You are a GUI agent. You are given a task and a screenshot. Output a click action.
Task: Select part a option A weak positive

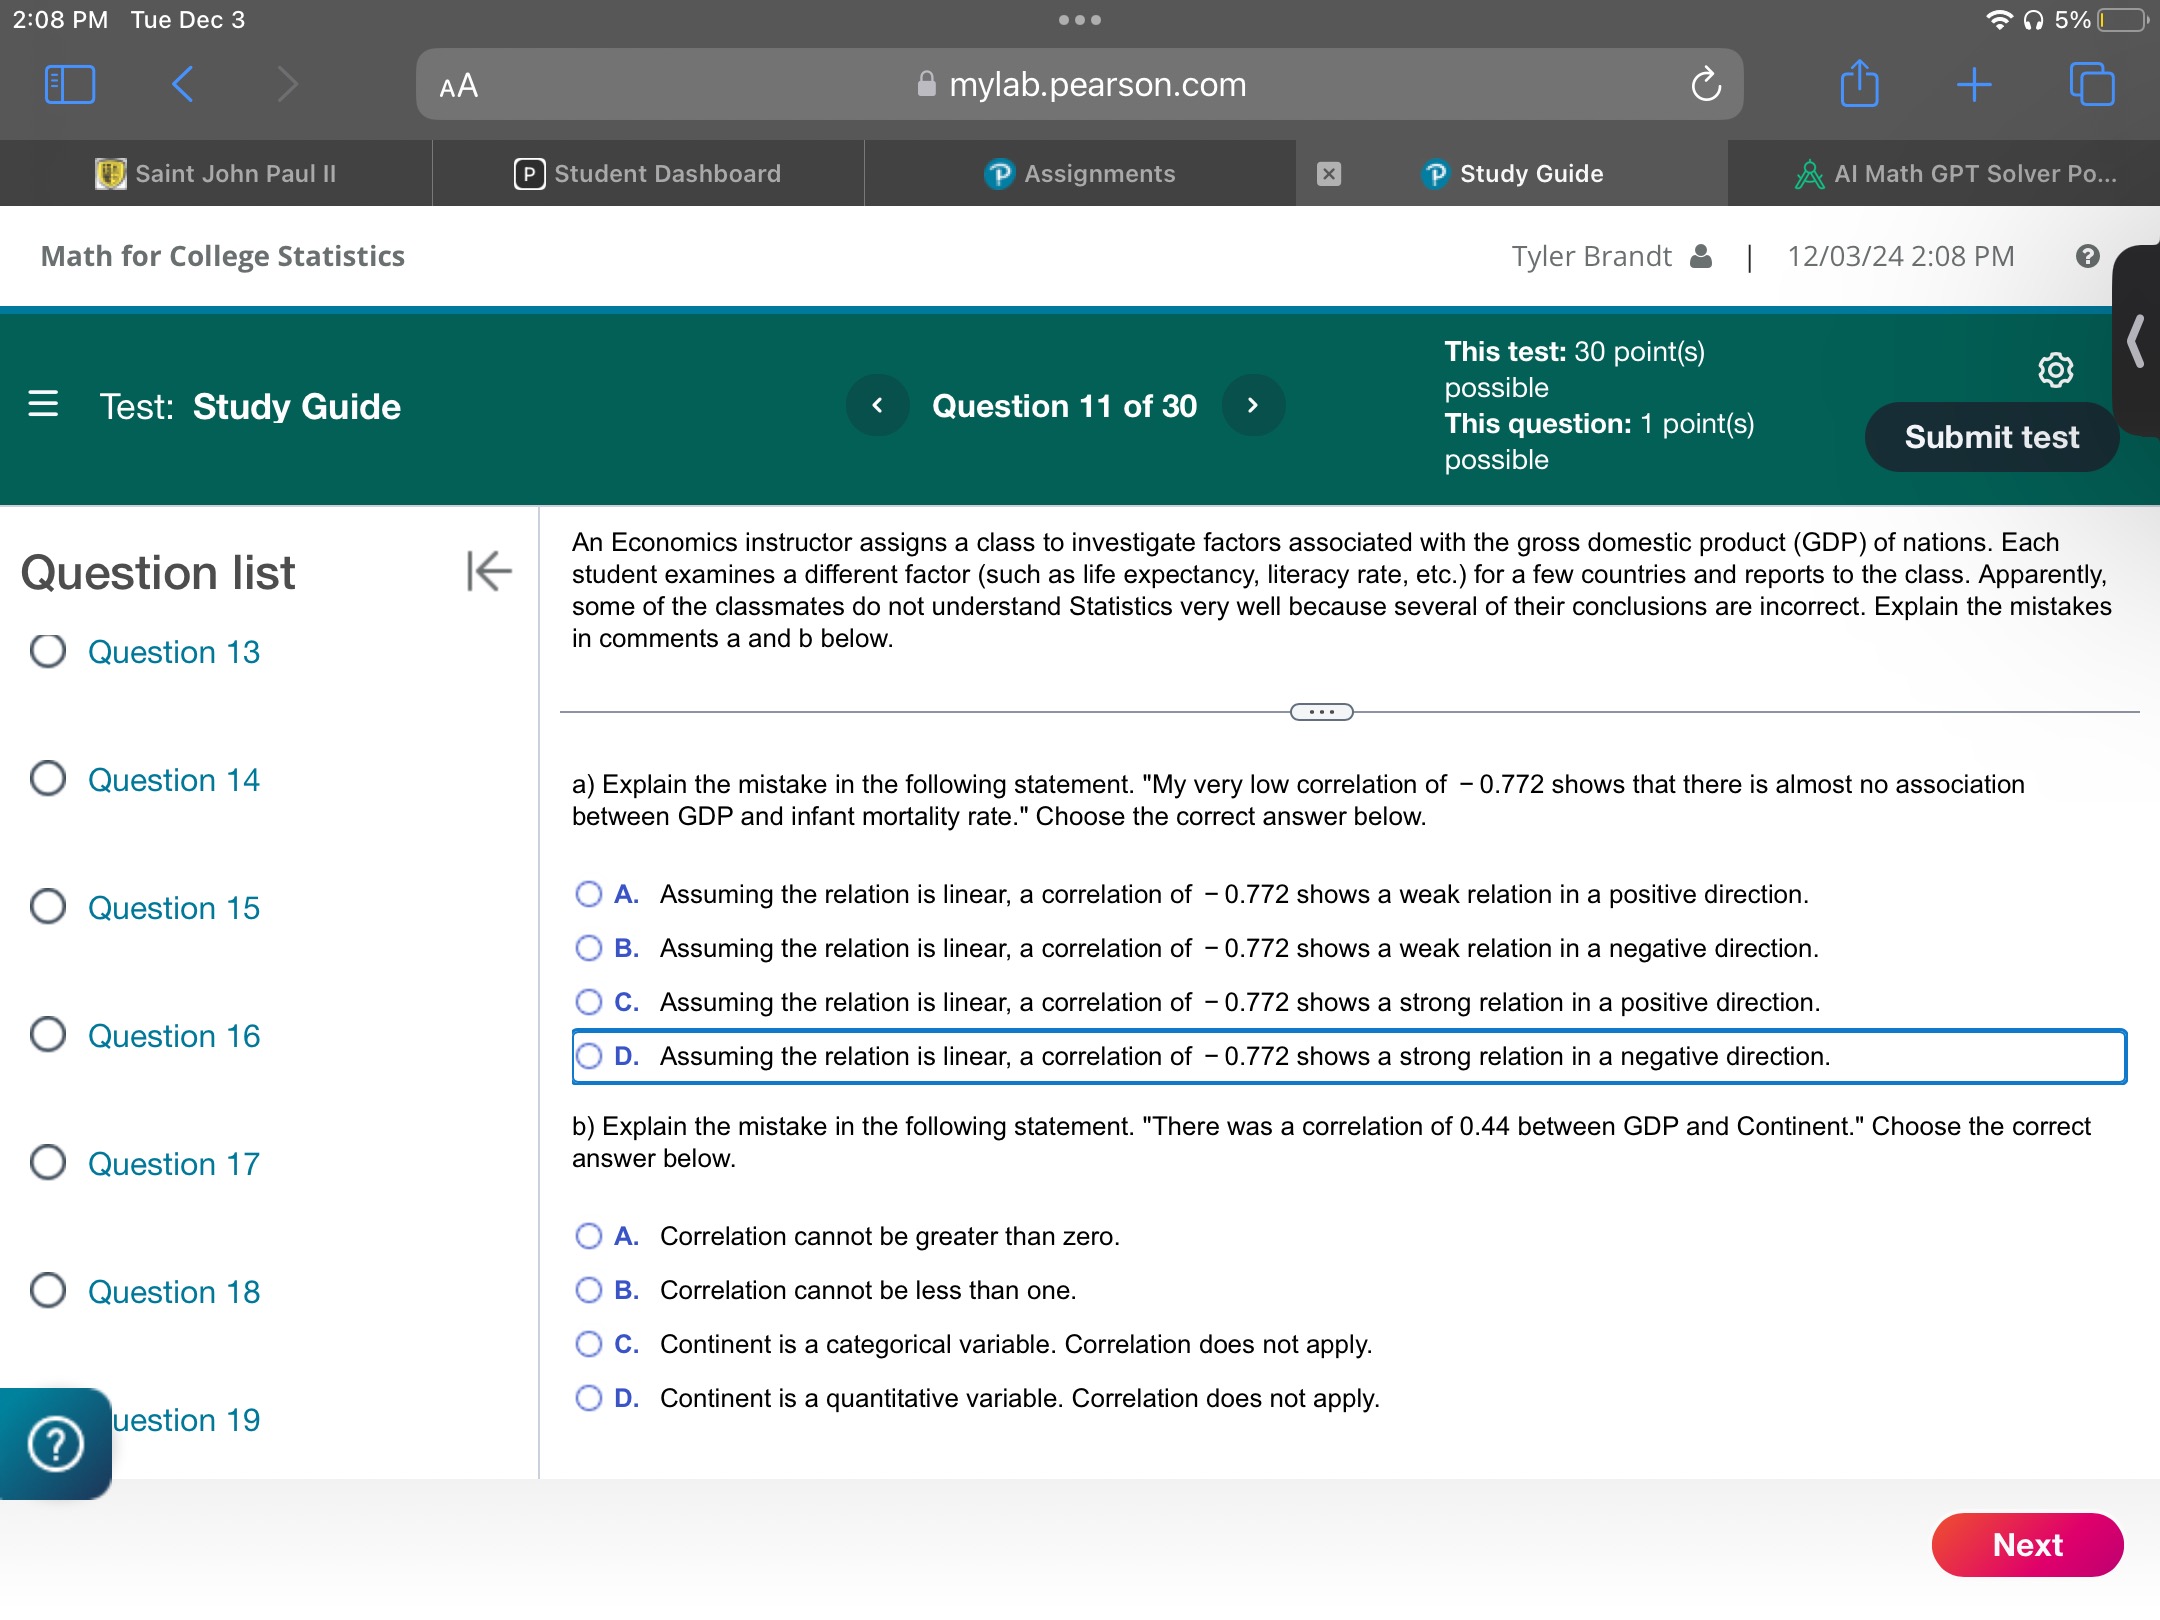tap(589, 894)
